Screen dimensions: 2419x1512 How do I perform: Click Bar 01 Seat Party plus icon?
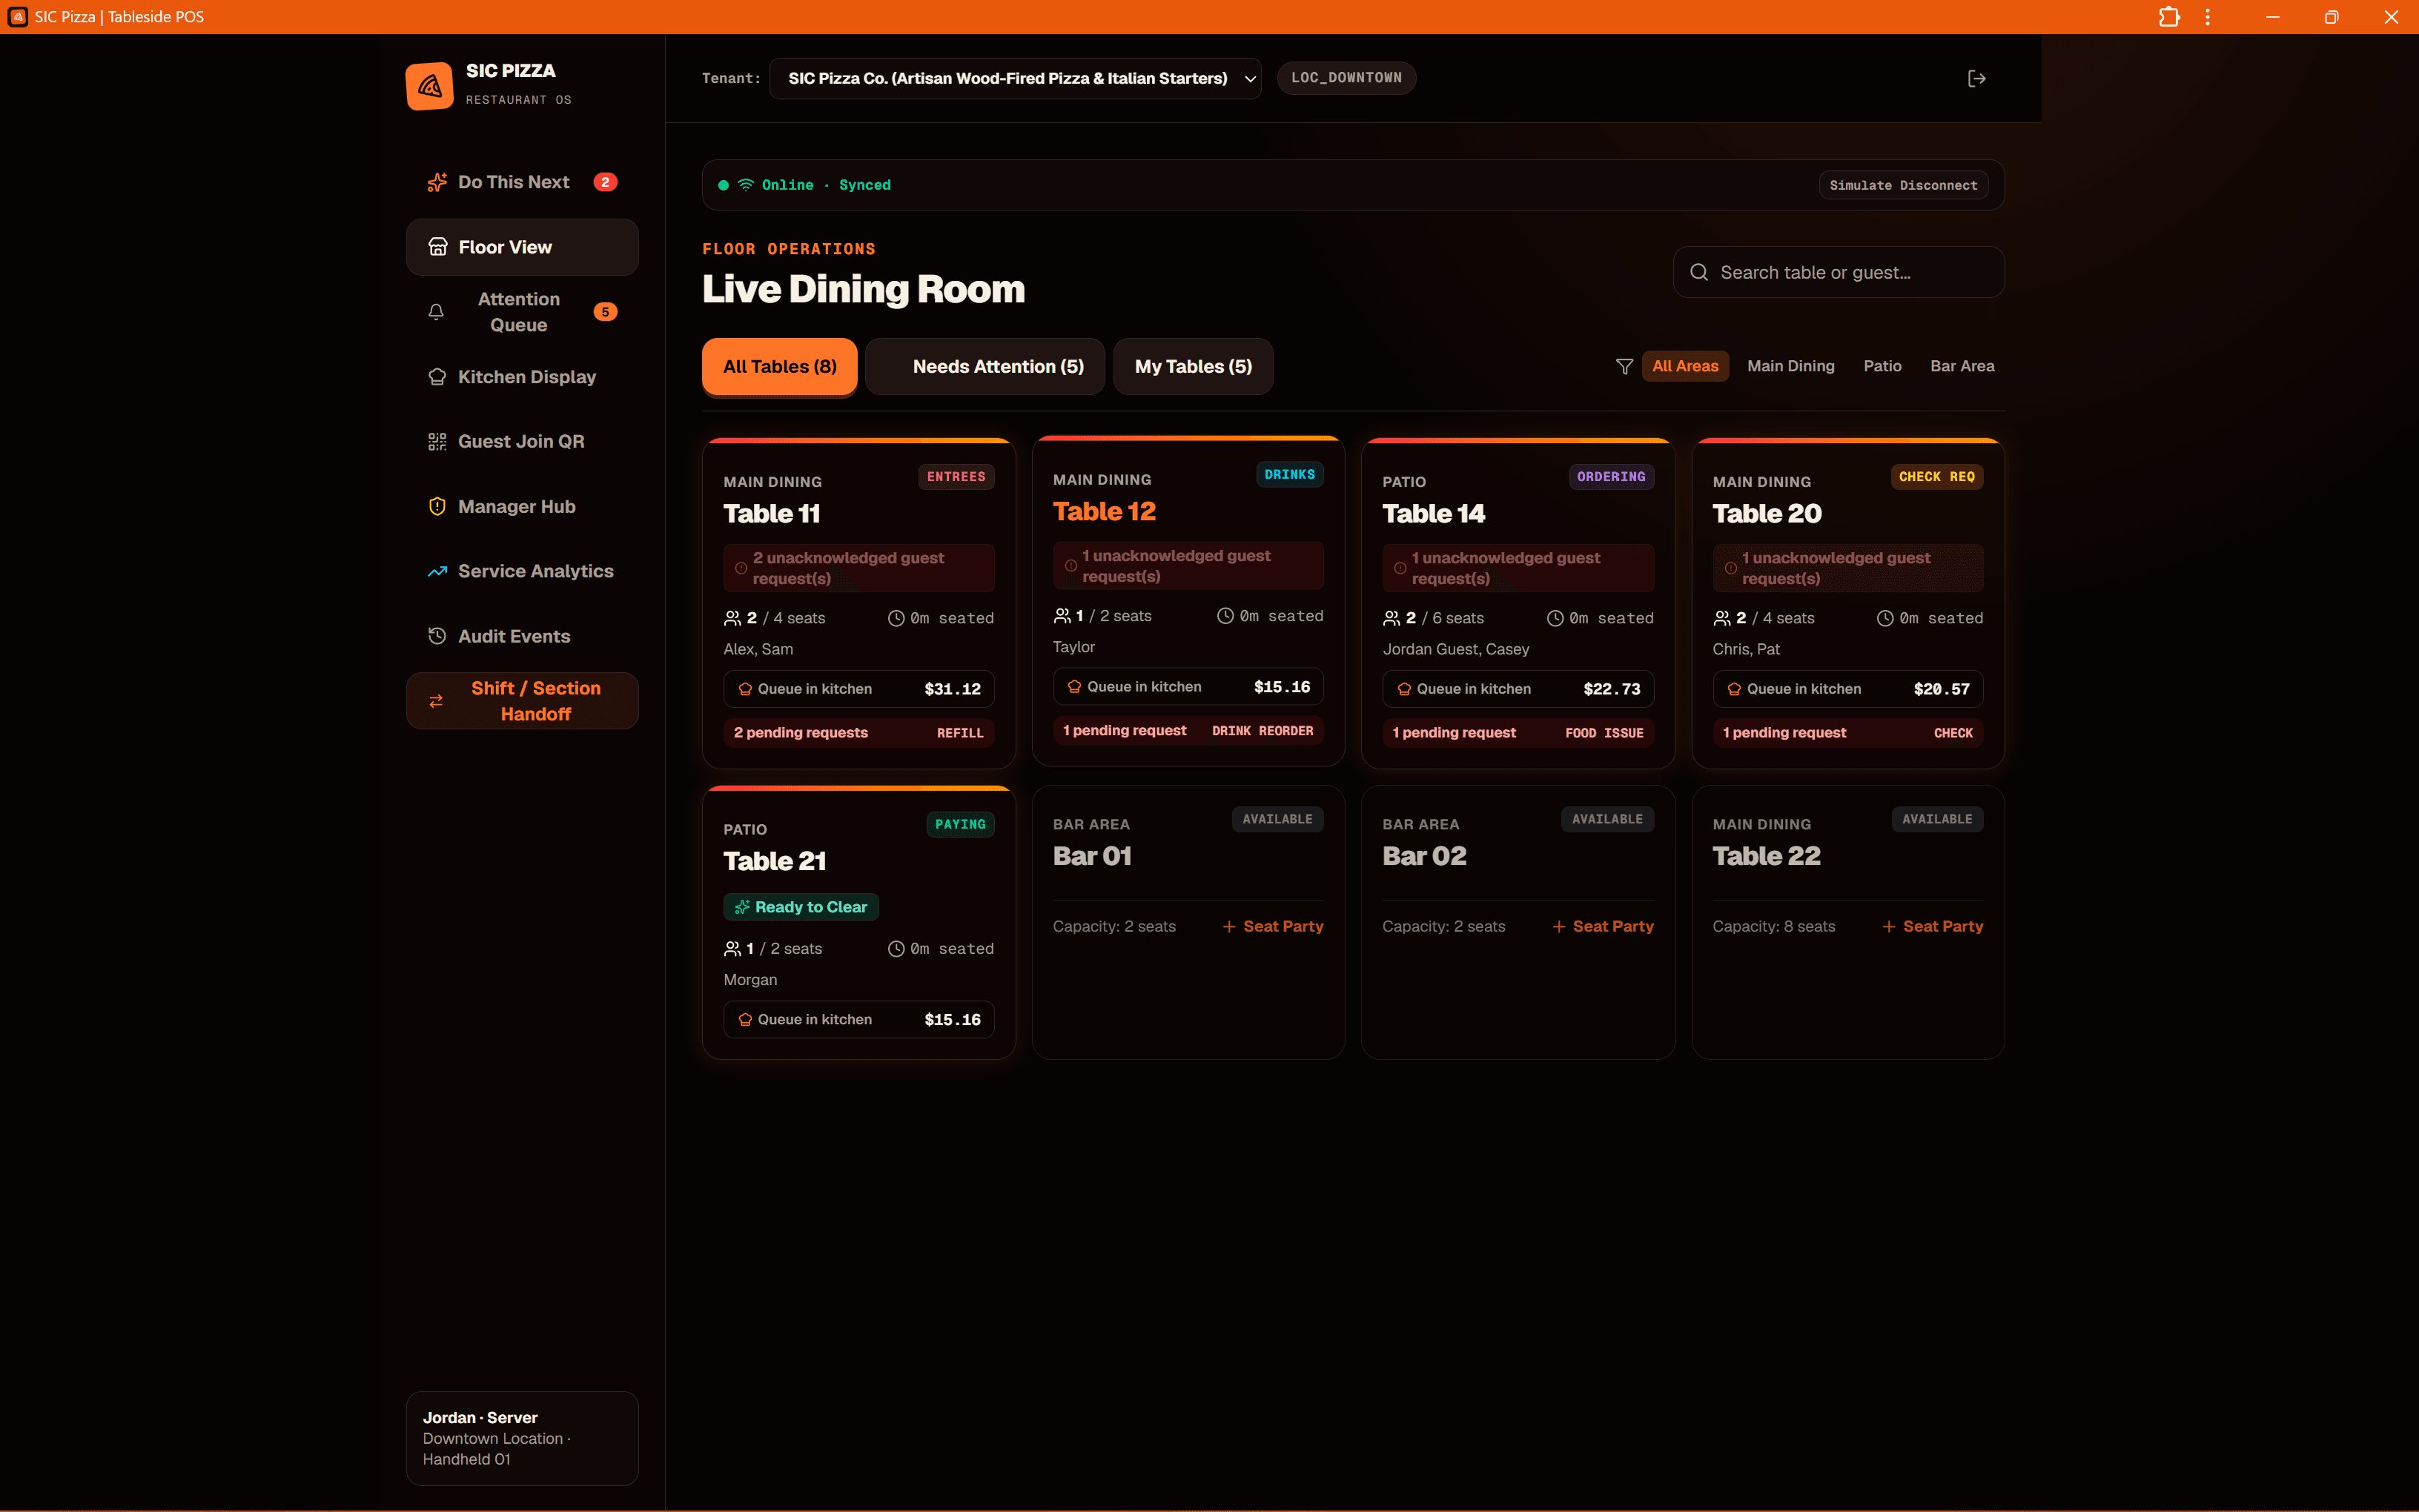(1229, 927)
